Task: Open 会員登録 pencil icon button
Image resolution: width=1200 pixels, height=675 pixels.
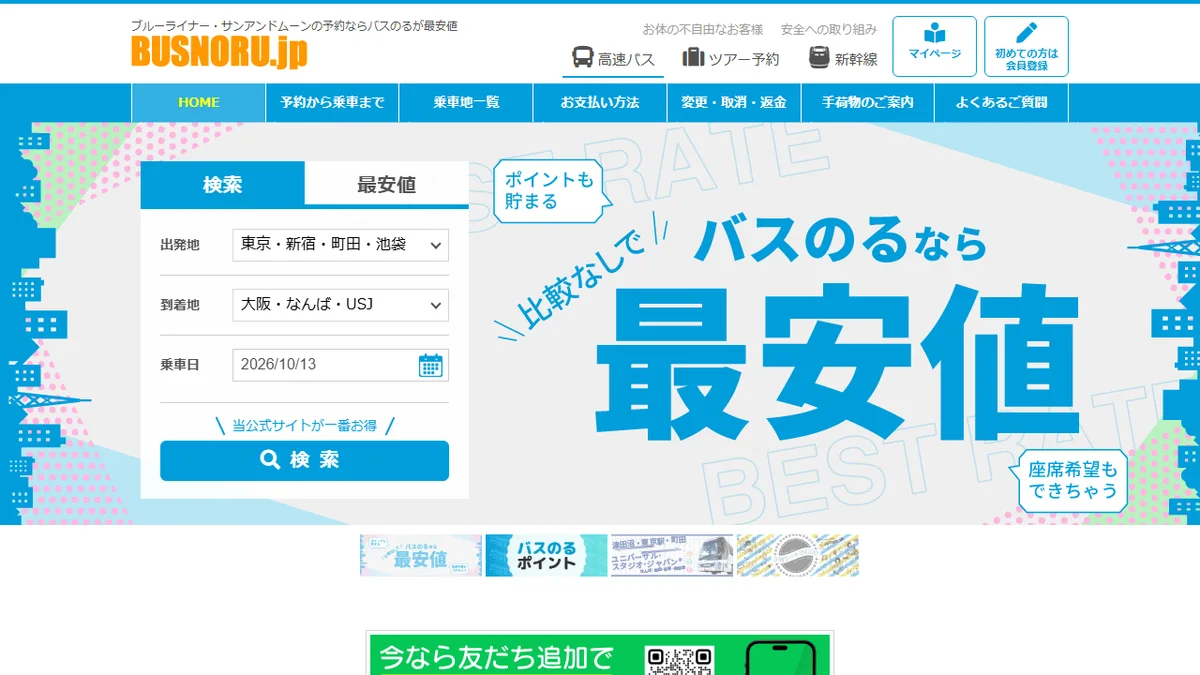Action: 1026,46
